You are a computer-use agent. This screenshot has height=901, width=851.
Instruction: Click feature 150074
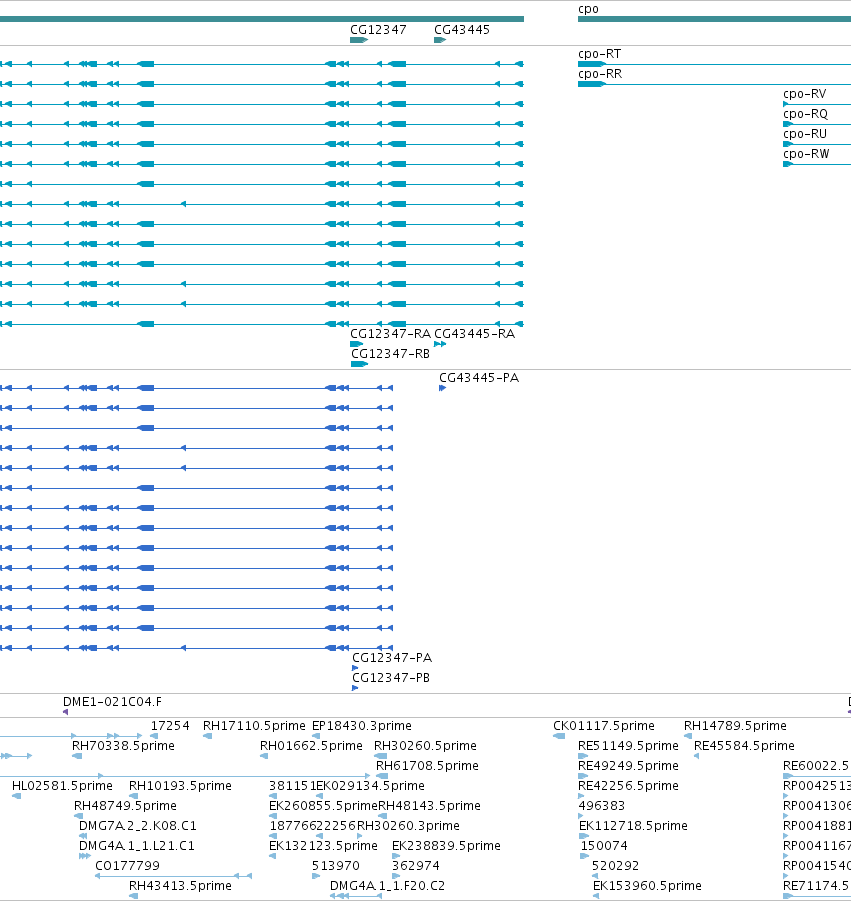604,846
